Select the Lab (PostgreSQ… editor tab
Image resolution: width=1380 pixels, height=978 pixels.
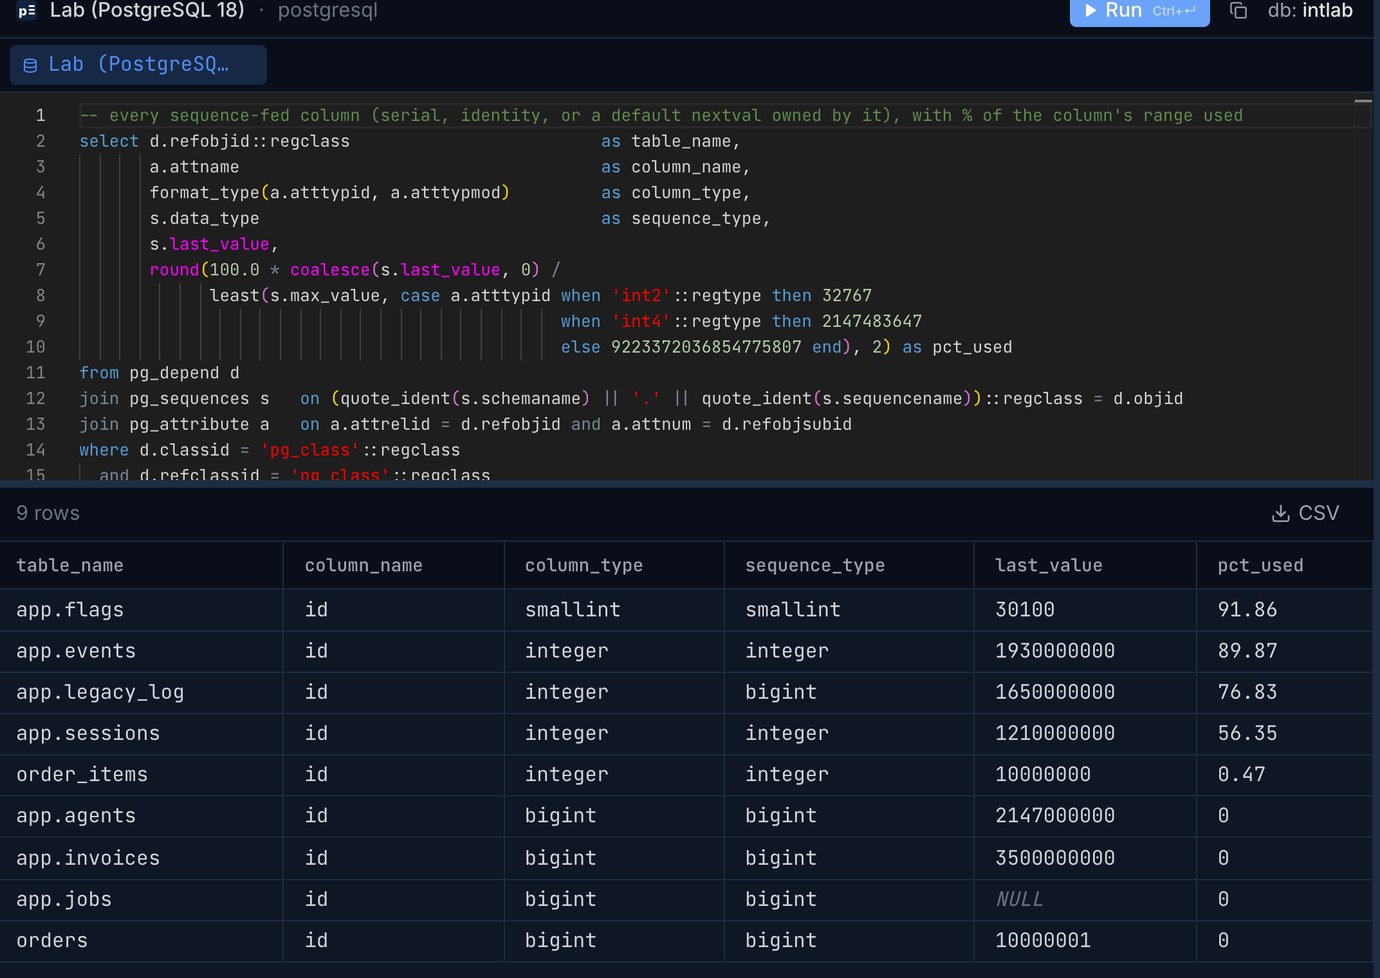coord(138,65)
